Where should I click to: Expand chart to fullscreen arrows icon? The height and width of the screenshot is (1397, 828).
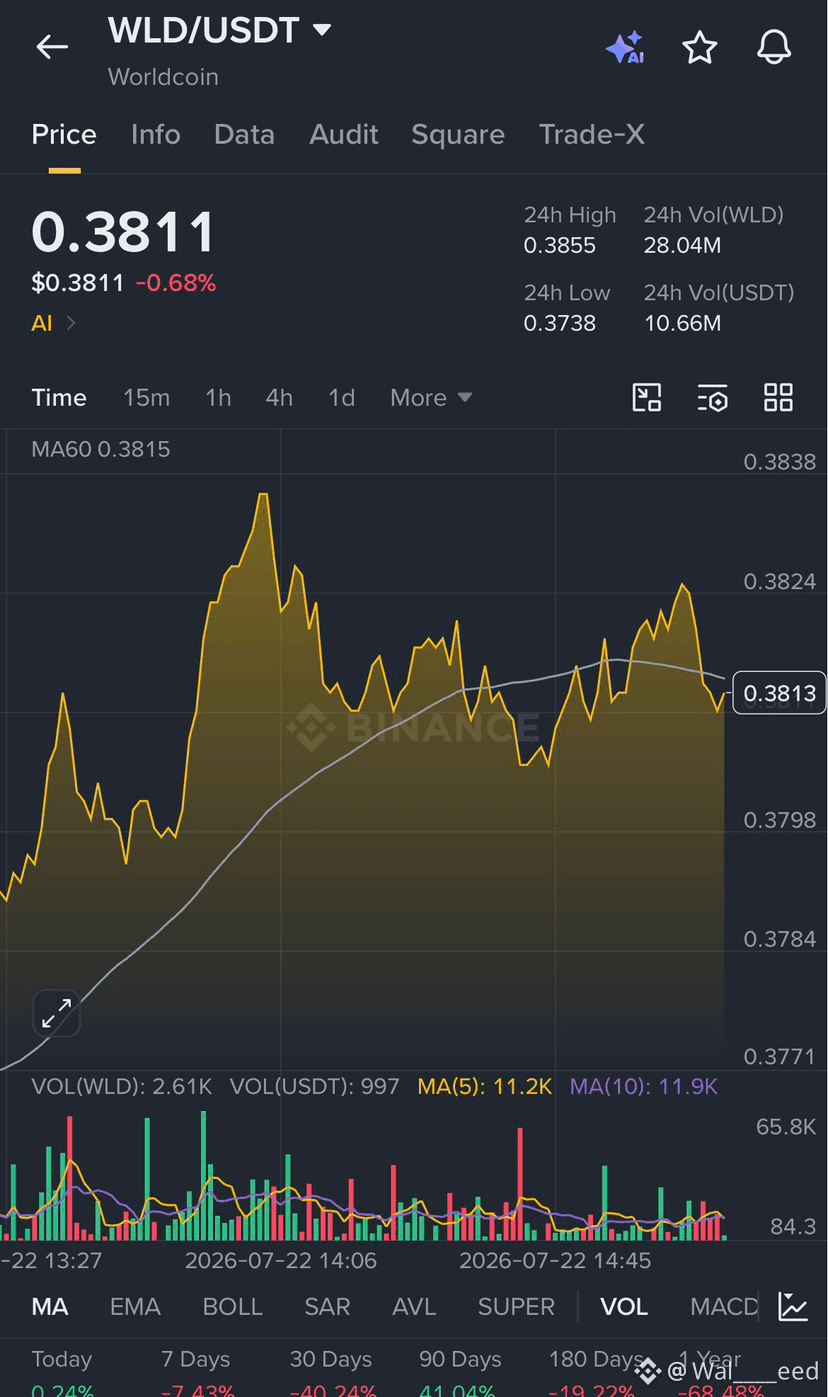(56, 1013)
